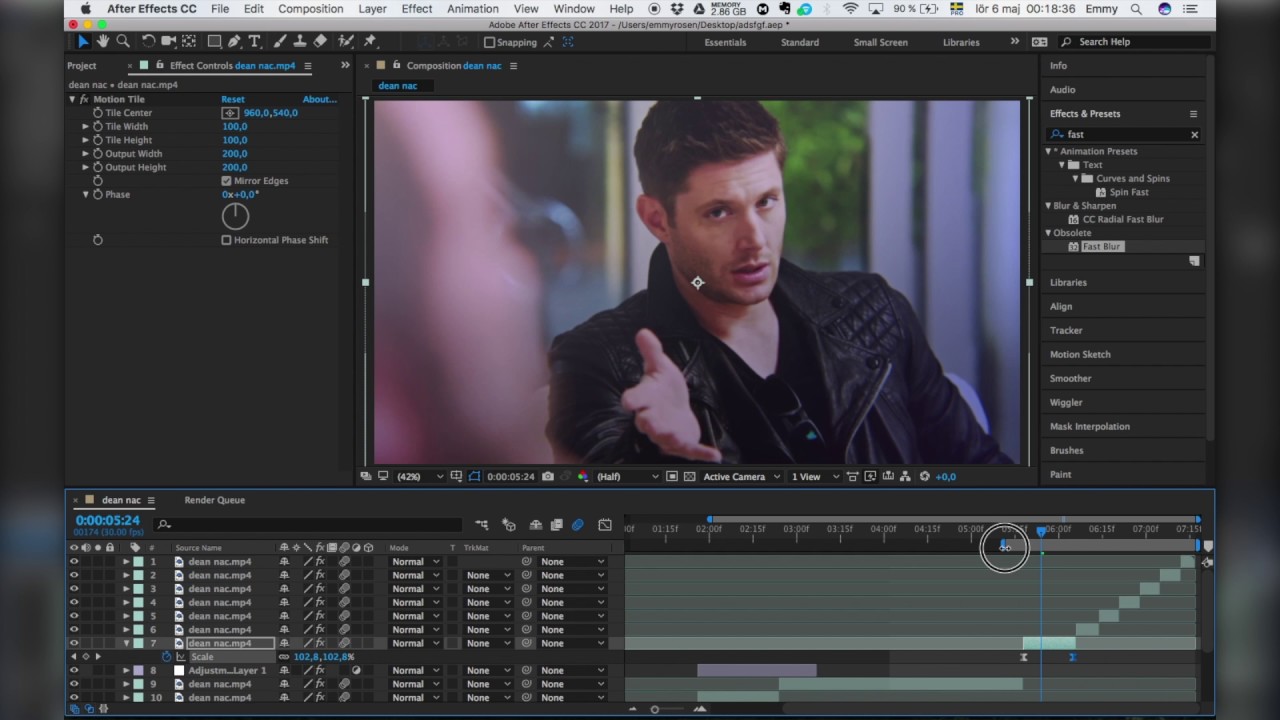Click the timeline zoom slider handle
This screenshot has width=1280, height=720.
[x=655, y=709]
